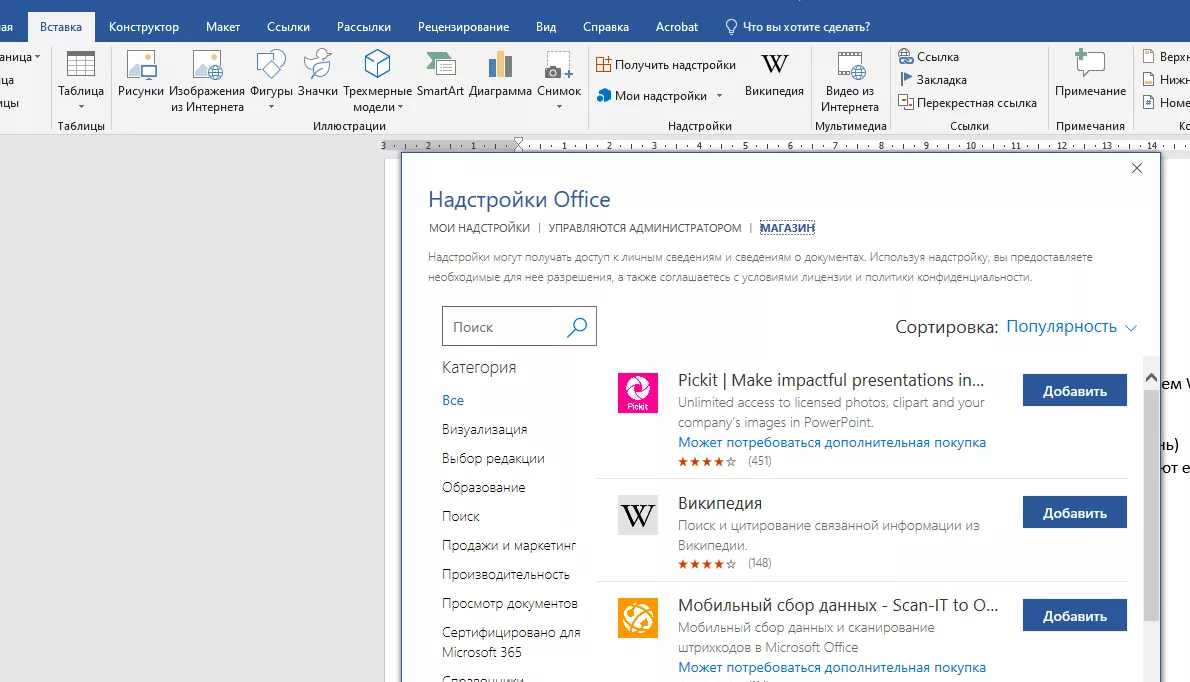Viewport: 1190px width, 682px height.
Task: Add the Pickit add-in
Action: click(x=1074, y=391)
